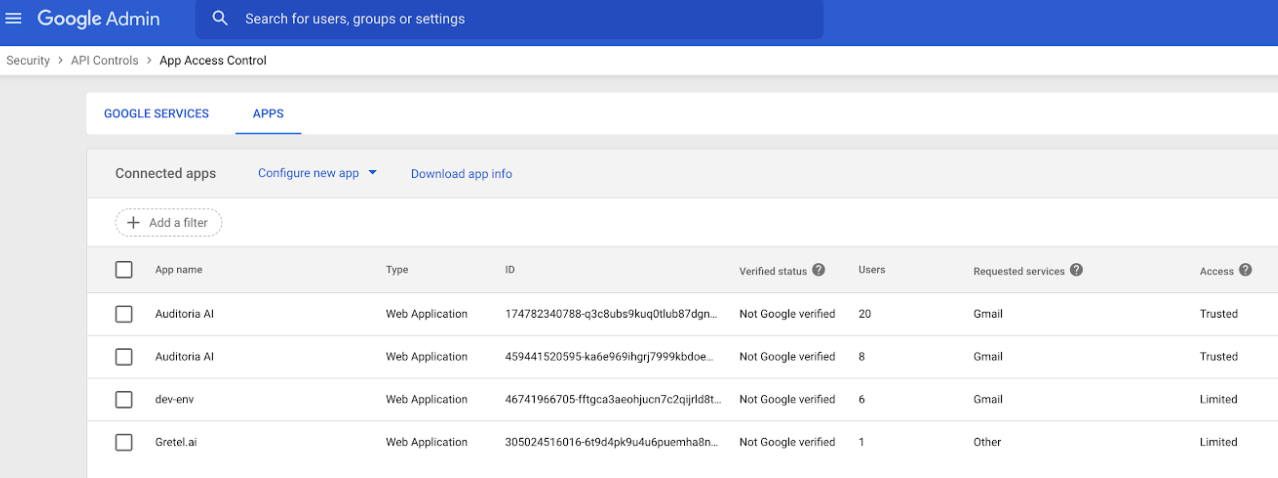Check the Auditoria AI row with 20 users

coord(124,314)
